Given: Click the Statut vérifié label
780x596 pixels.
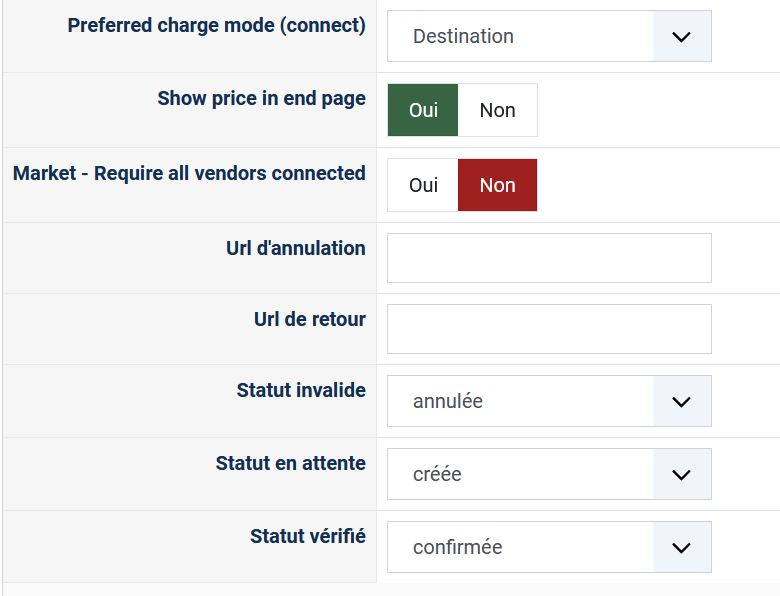Looking at the screenshot, I should 307,536.
